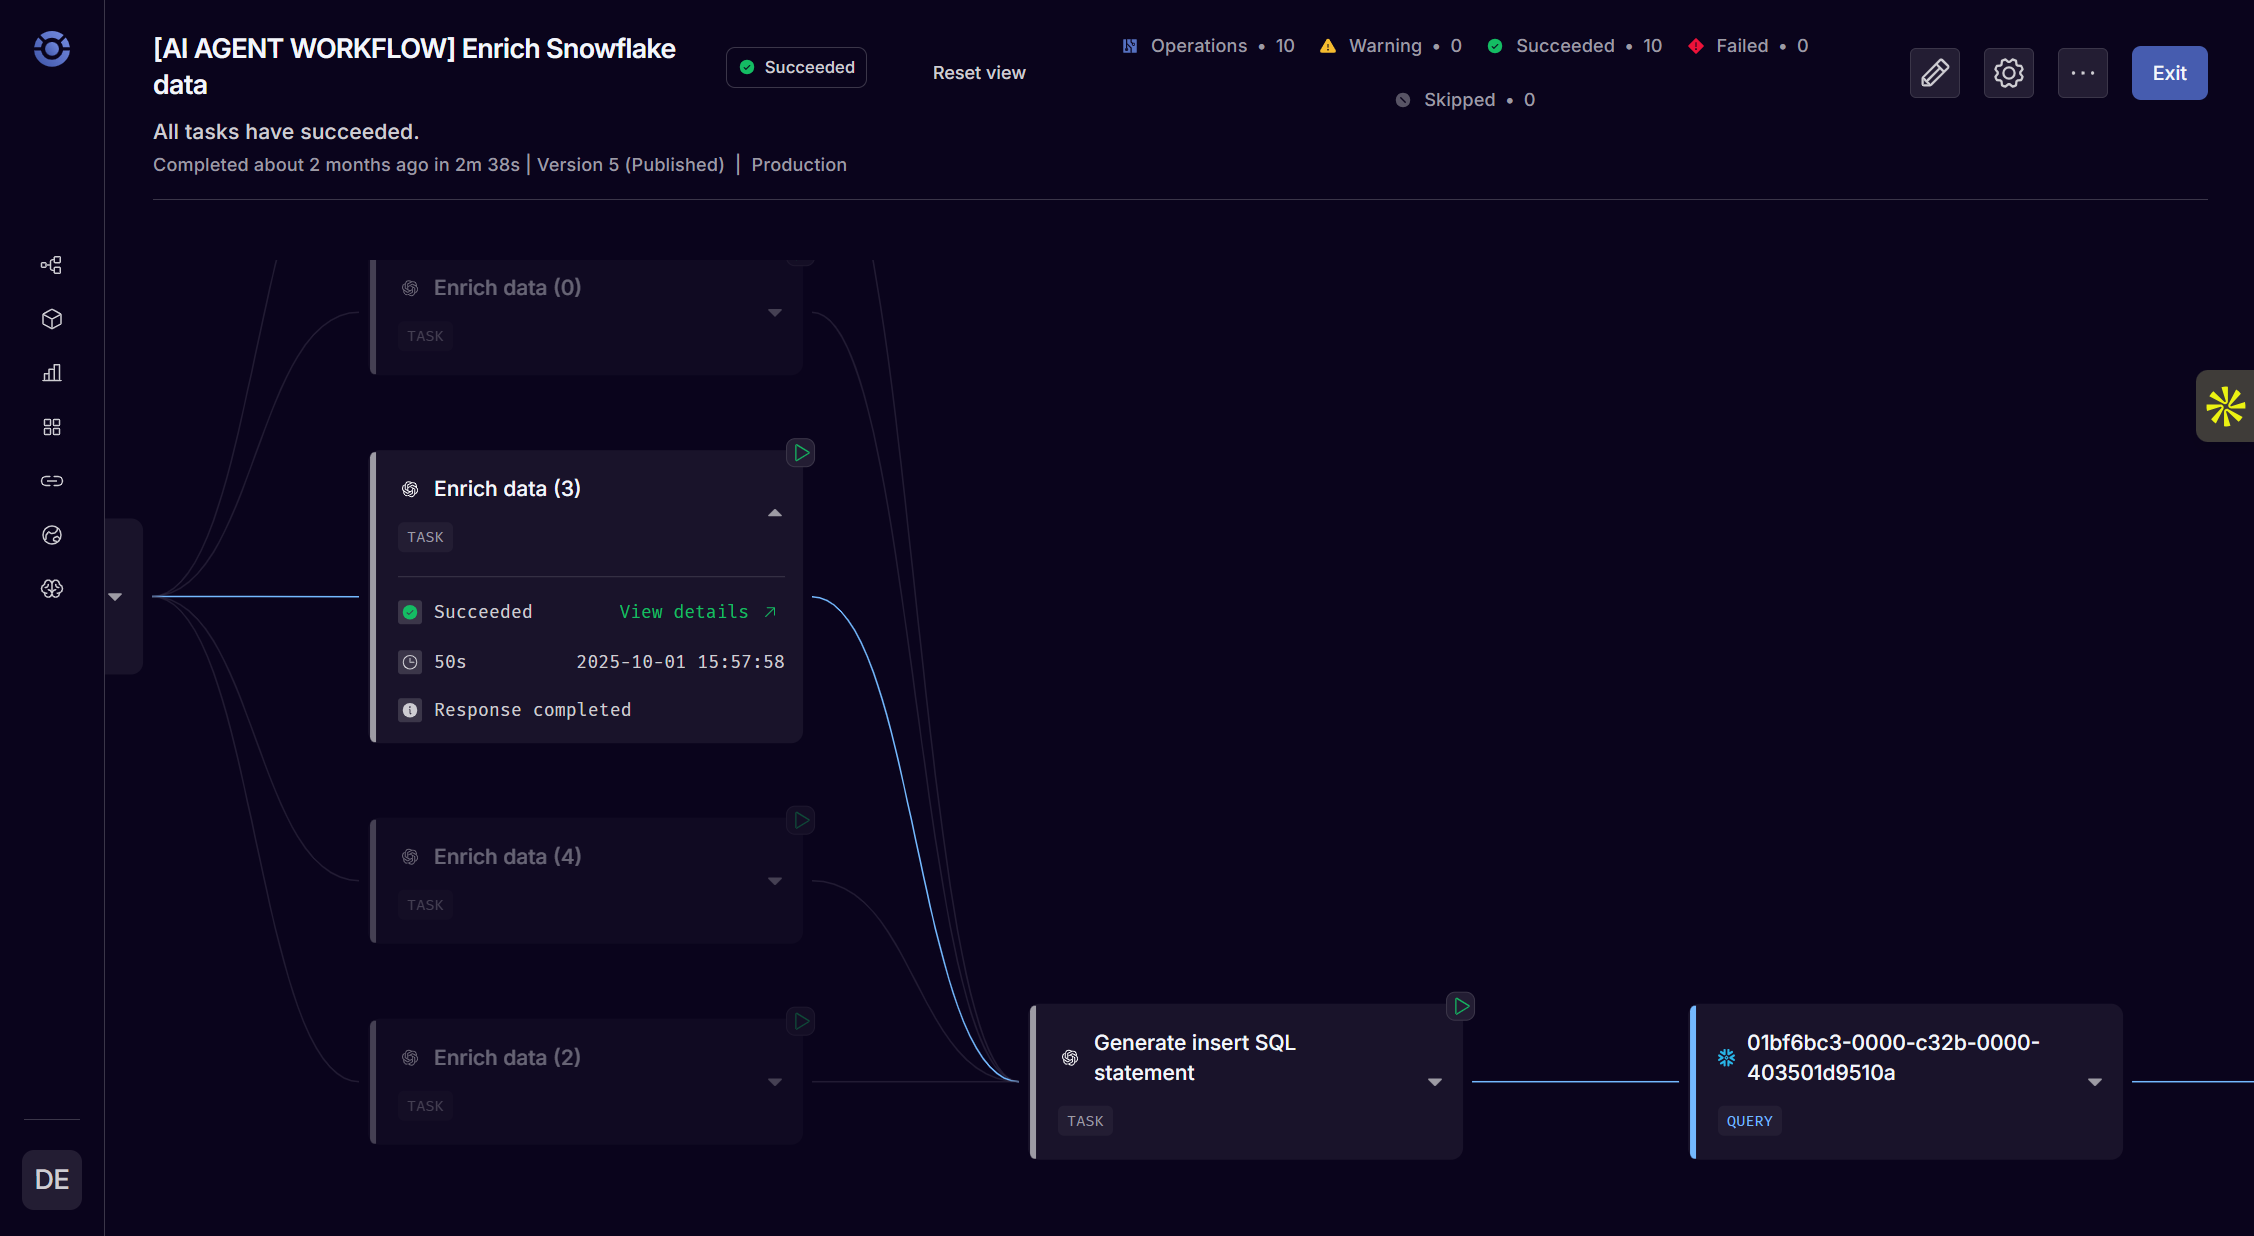Screen dimensions: 2254x1236
Task: Collapse the Enrich data (3) node
Action: (x=775, y=513)
